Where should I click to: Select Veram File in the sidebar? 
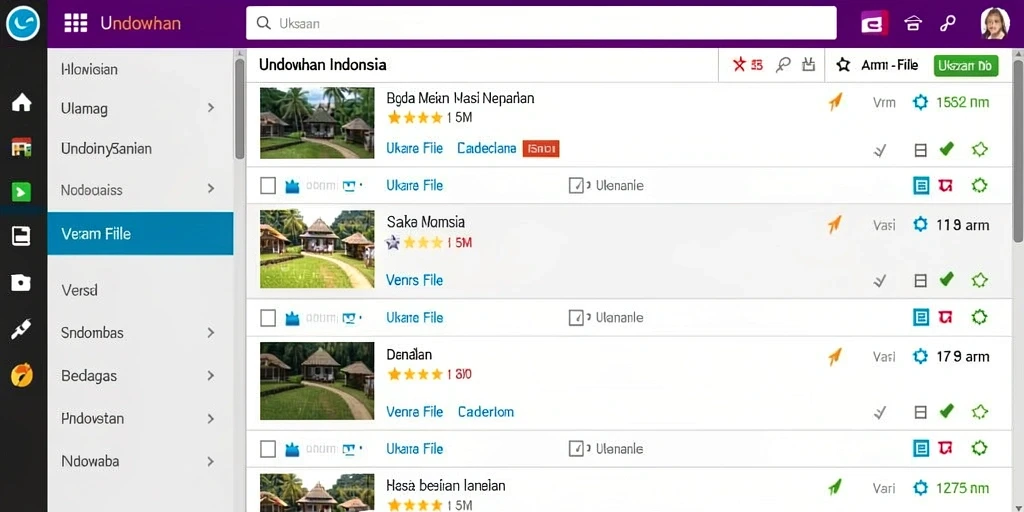[x=140, y=233]
